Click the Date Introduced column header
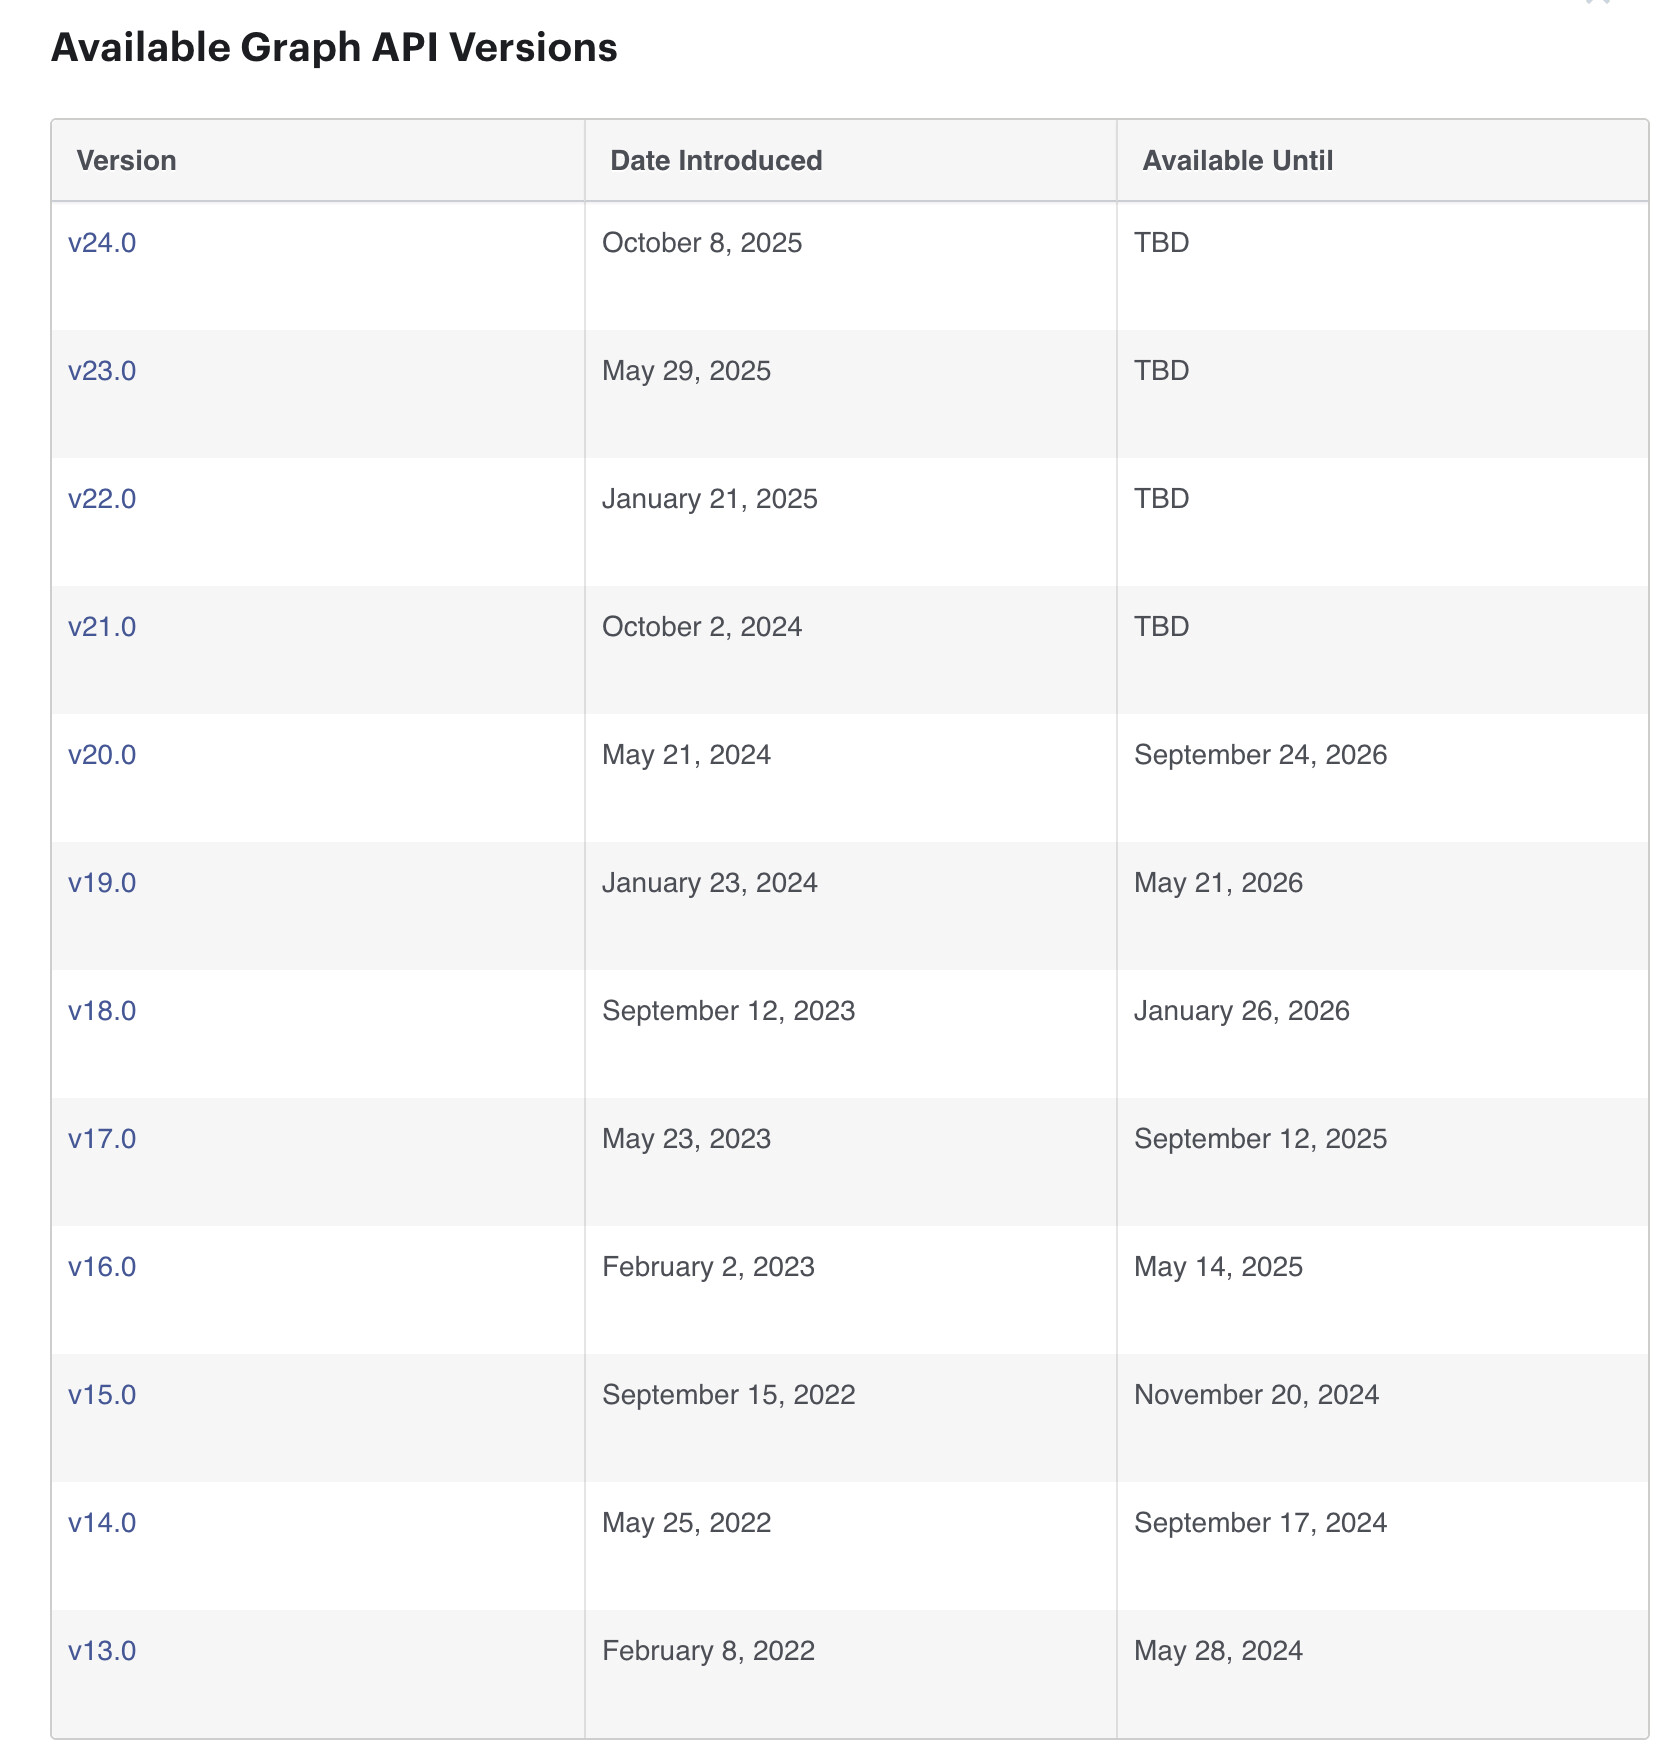 click(x=716, y=161)
